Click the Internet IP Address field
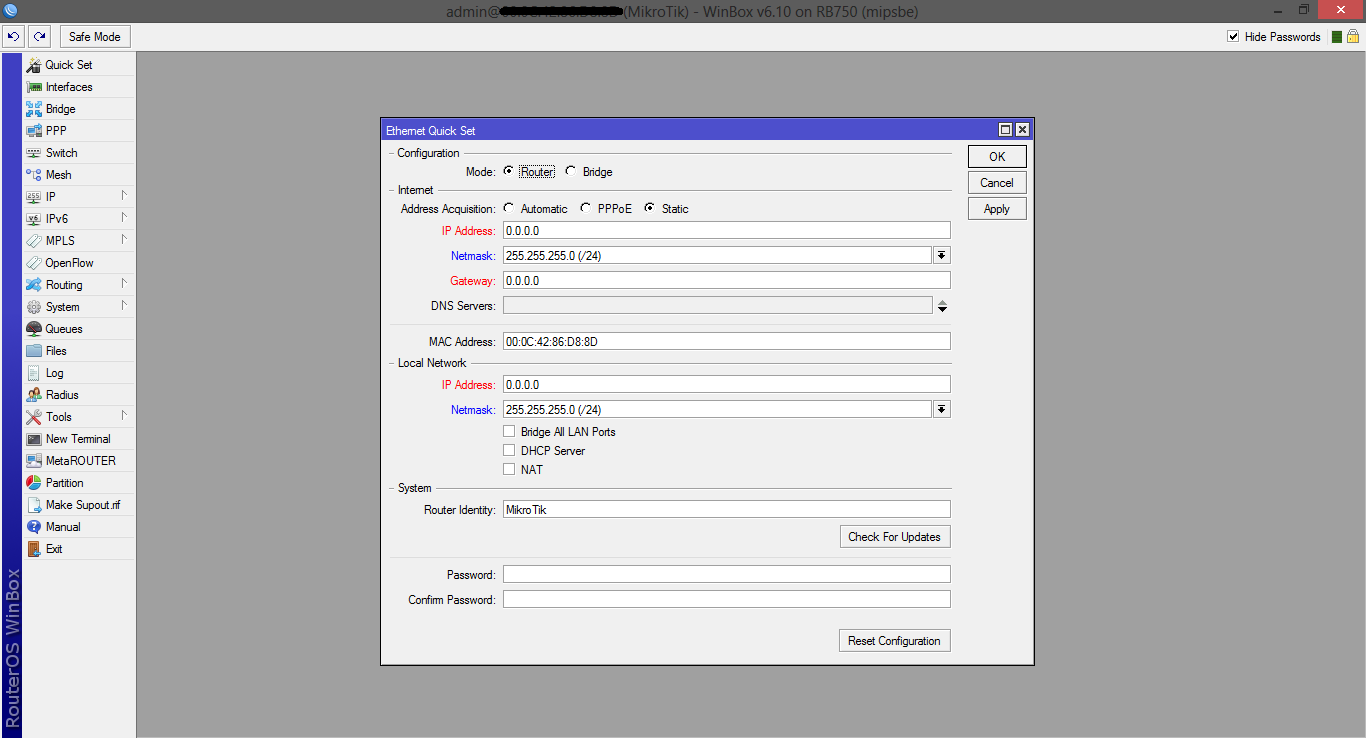This screenshot has width=1366, height=738. tap(726, 231)
